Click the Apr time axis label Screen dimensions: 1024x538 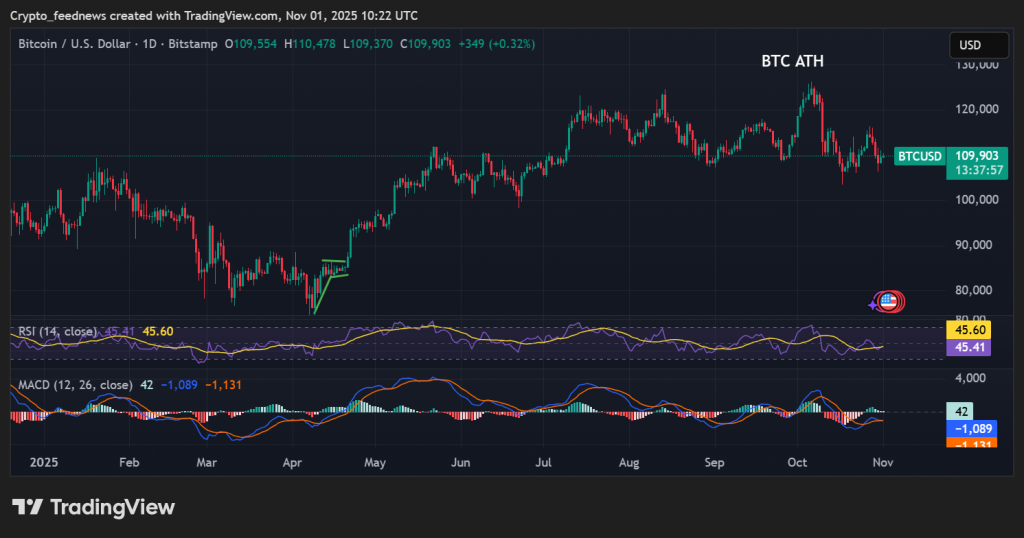point(292,462)
